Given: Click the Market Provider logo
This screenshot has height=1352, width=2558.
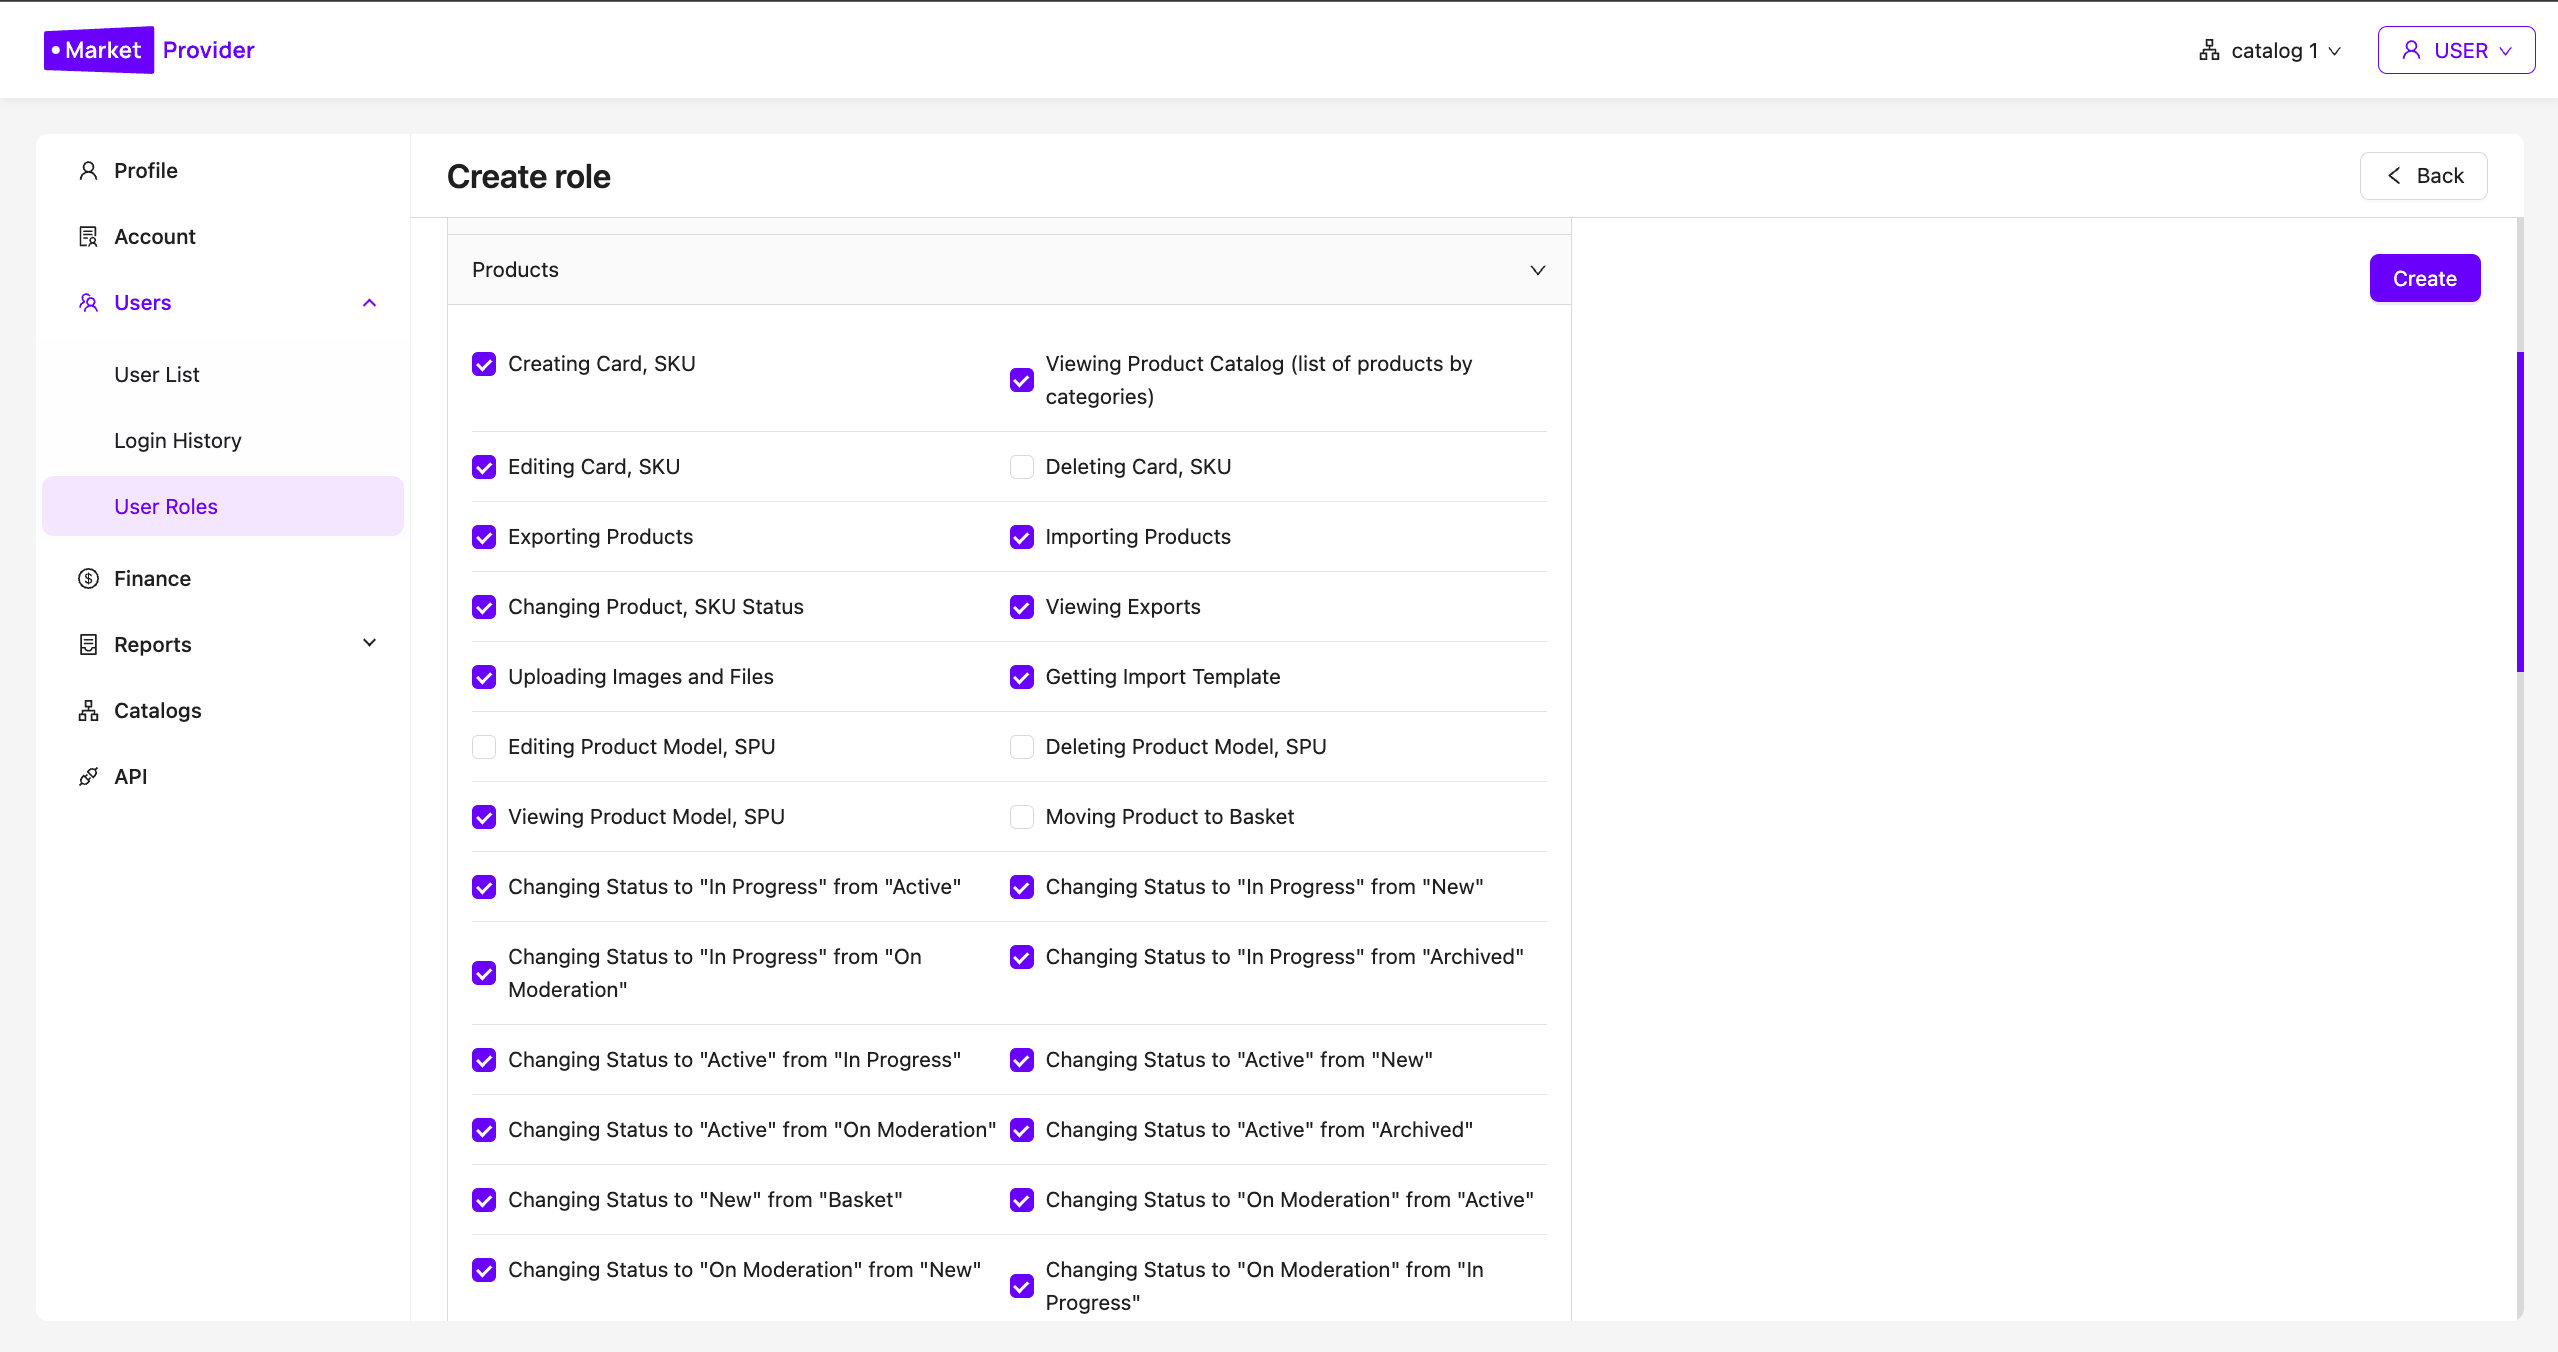Looking at the screenshot, I should [149, 50].
